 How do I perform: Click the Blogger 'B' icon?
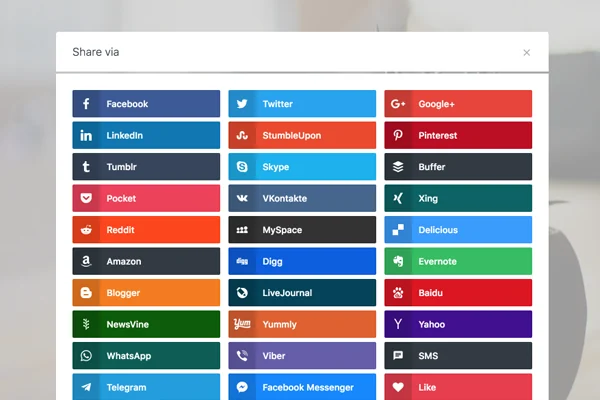click(86, 292)
